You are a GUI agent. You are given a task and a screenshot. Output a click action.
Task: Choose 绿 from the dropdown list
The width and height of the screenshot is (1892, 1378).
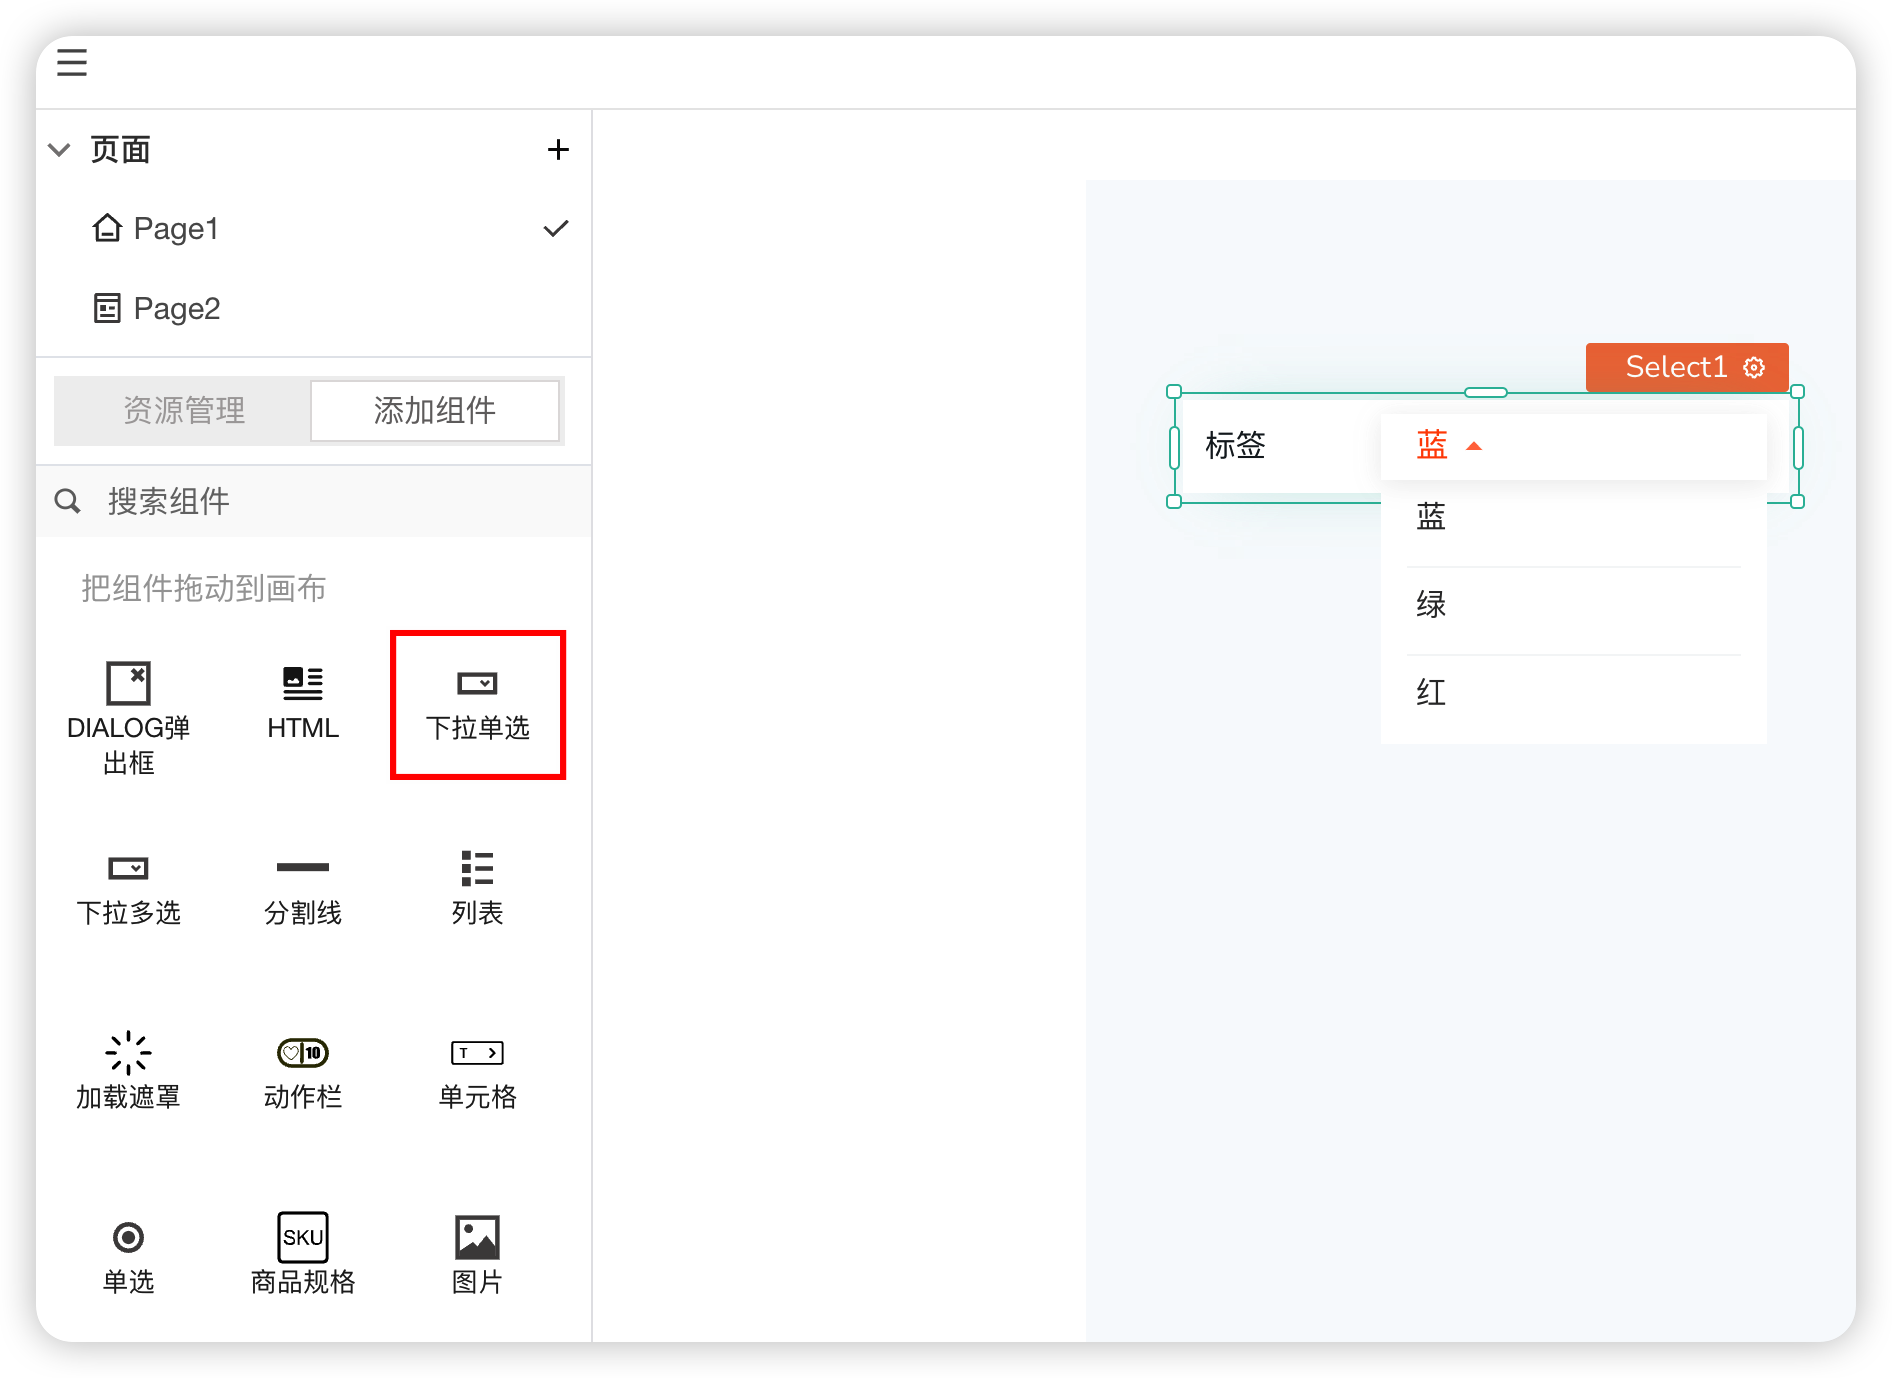[1432, 605]
